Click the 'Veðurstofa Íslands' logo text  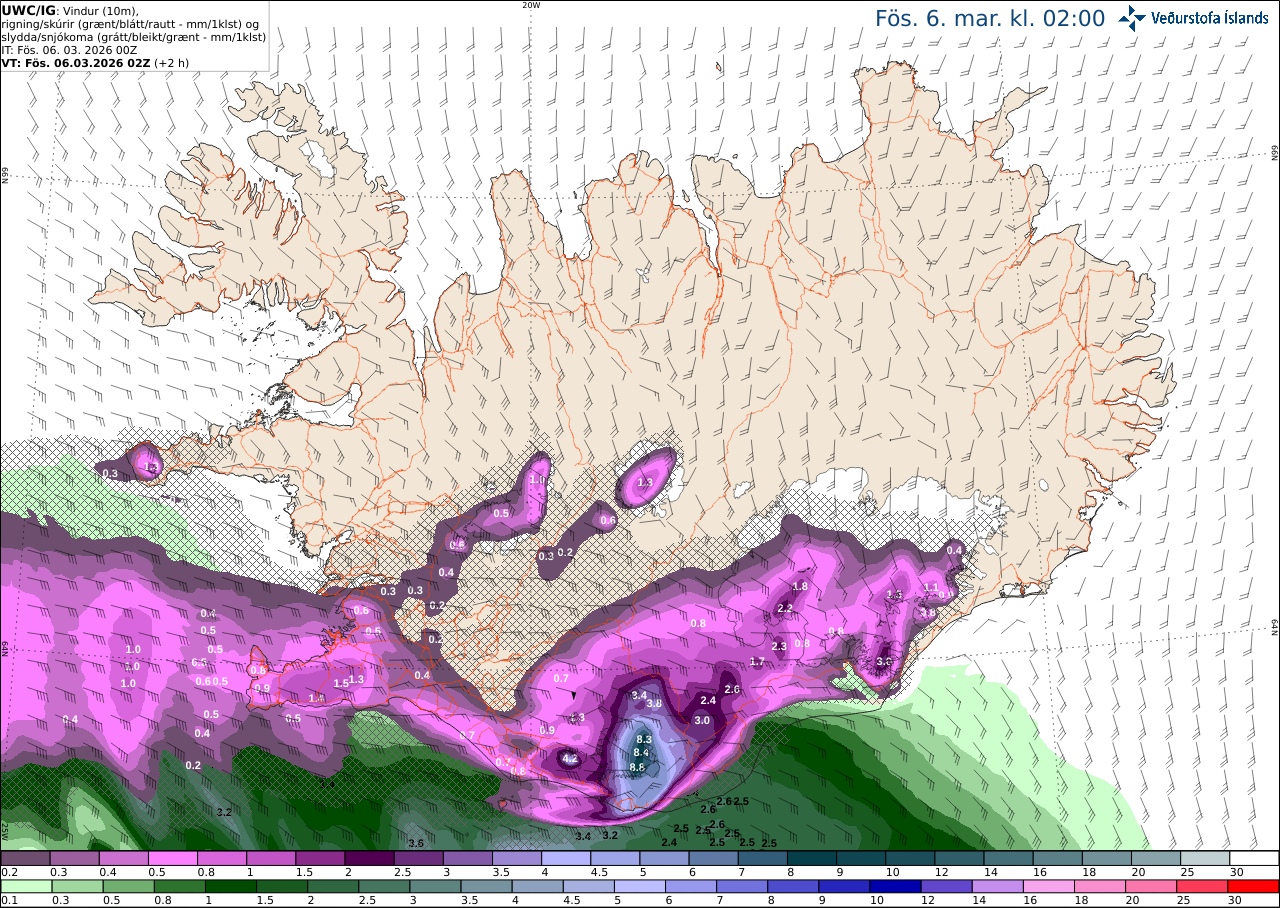click(x=1210, y=18)
